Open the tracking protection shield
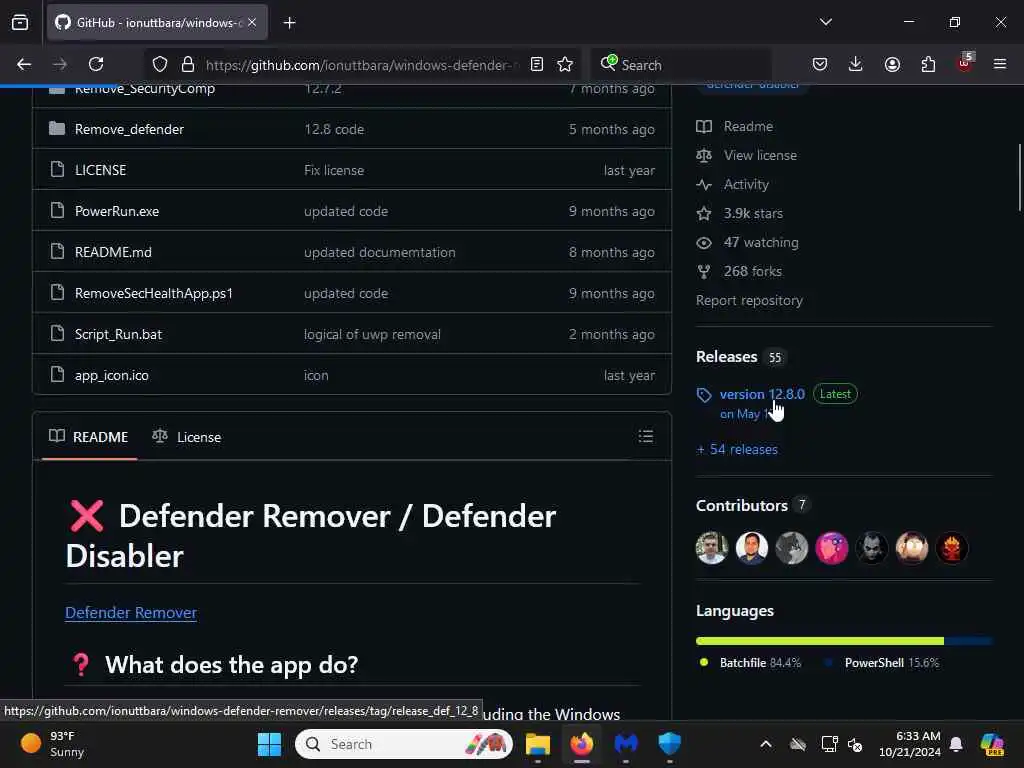 click(160, 64)
